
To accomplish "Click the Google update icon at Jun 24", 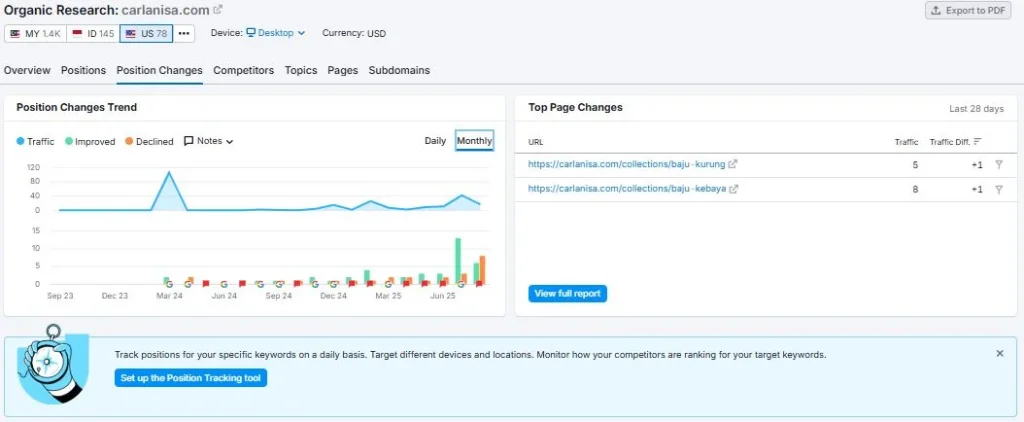I will click(x=224, y=284).
